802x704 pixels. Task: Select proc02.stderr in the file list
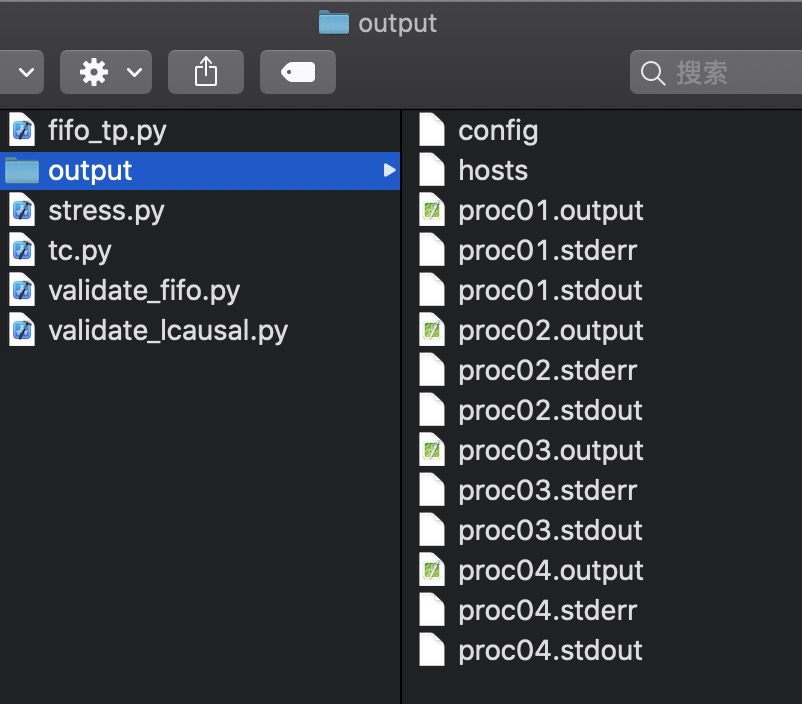[547, 370]
